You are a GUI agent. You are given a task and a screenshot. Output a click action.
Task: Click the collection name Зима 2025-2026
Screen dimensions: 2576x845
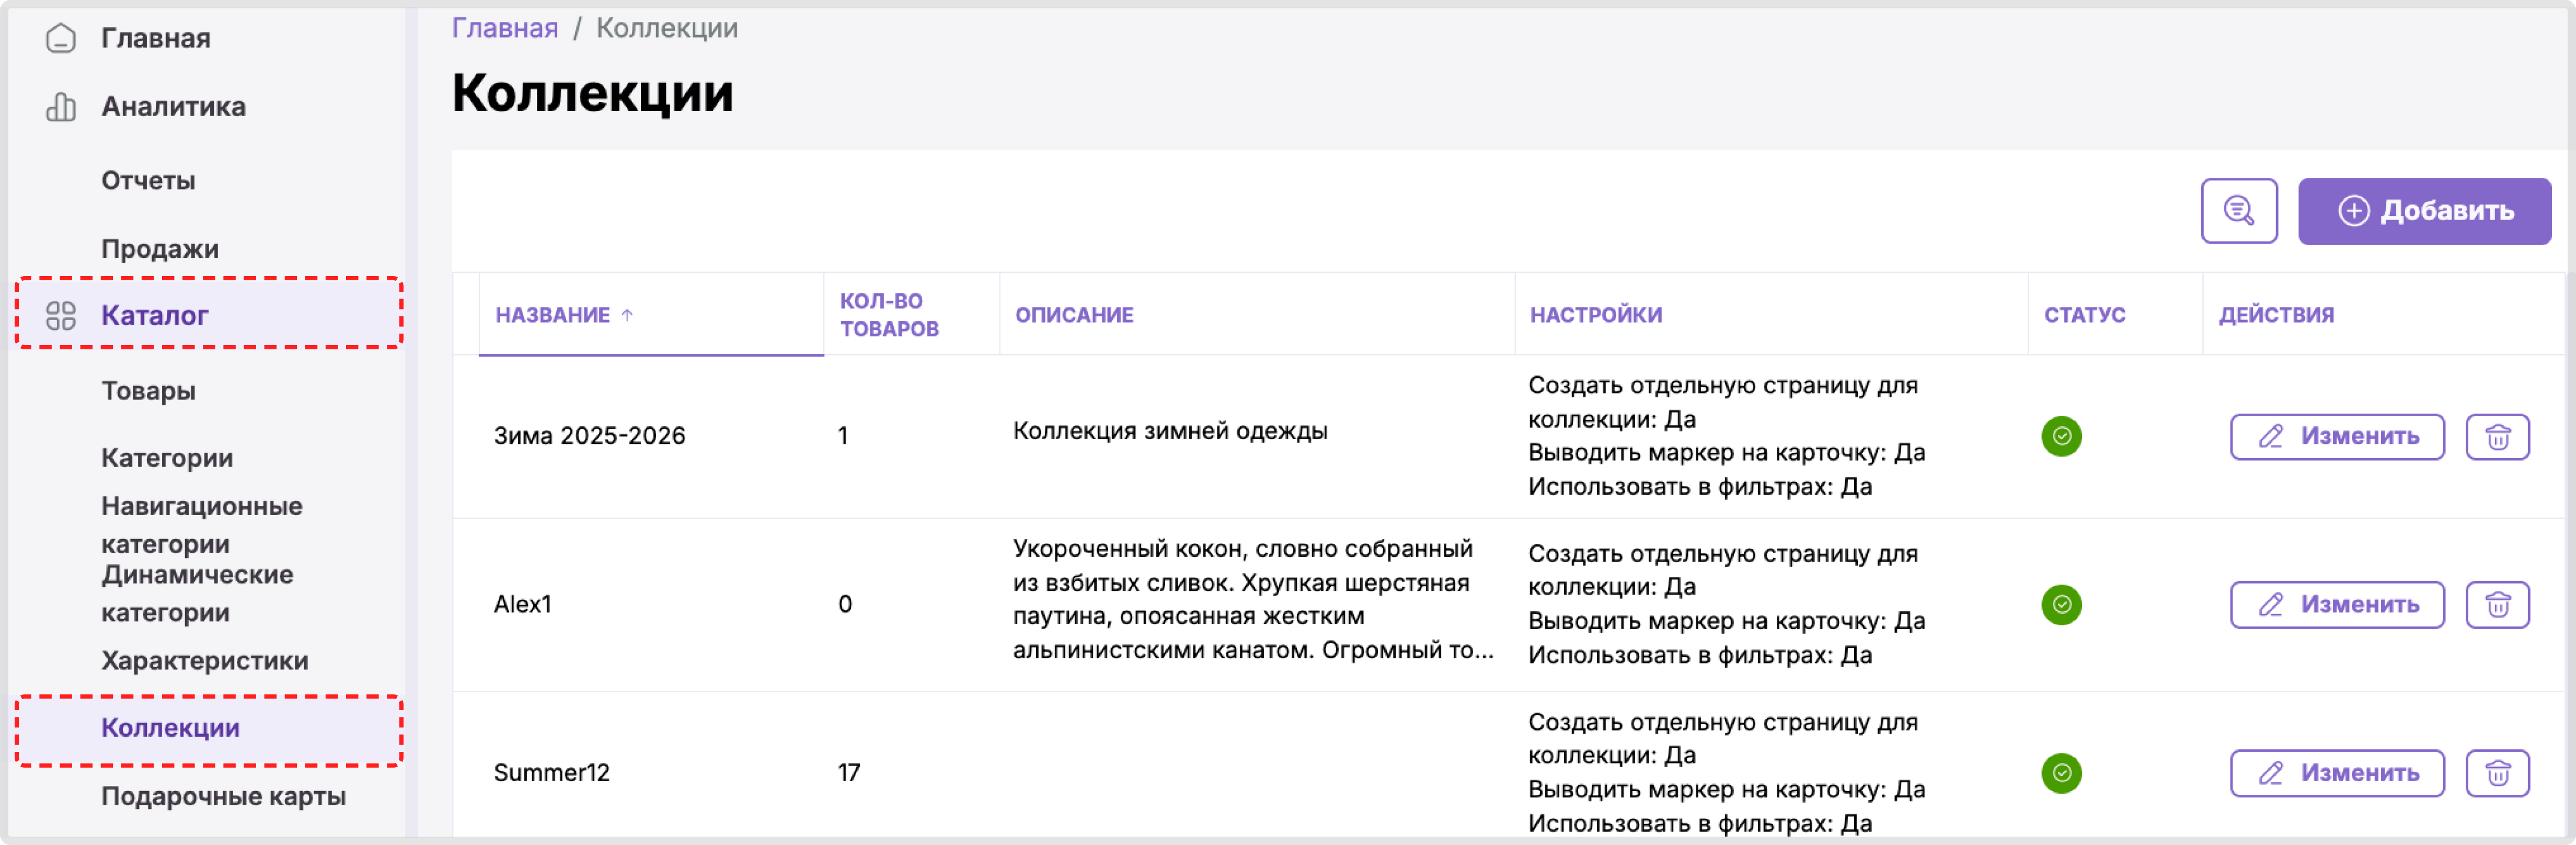589,436
